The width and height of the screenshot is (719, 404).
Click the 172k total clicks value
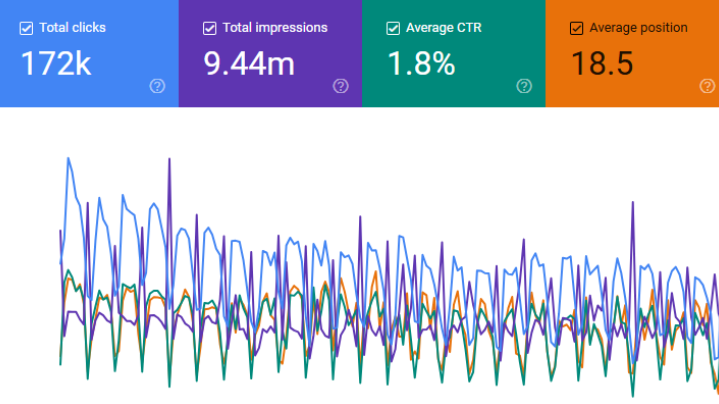pos(56,64)
